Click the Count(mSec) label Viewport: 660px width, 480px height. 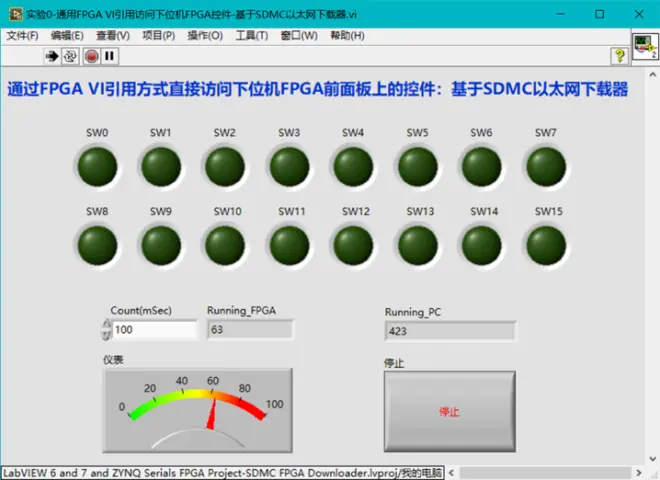click(141, 311)
